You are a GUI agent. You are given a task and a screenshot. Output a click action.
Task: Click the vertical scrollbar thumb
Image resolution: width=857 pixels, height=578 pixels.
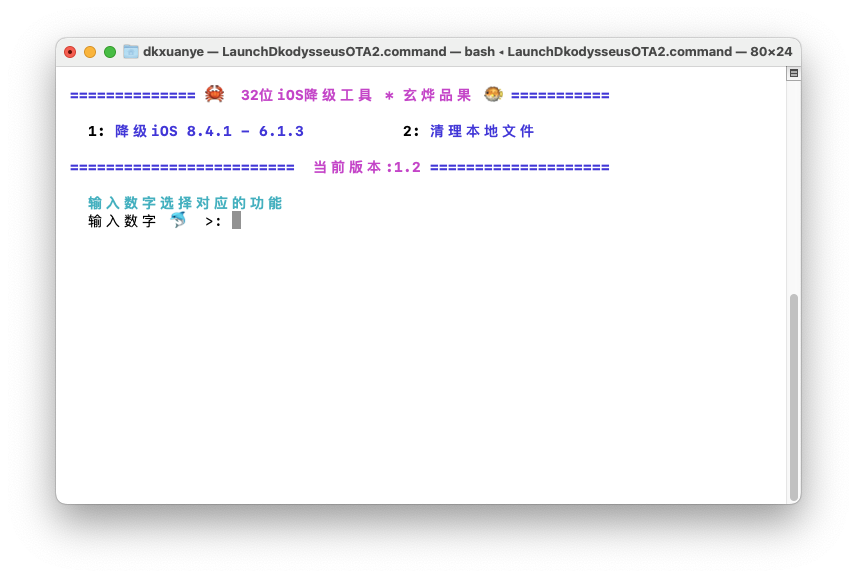[793, 396]
